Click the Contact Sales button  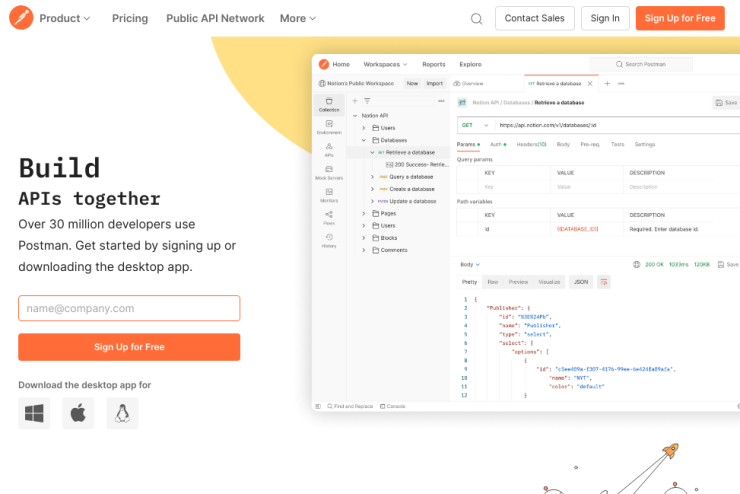tap(535, 18)
